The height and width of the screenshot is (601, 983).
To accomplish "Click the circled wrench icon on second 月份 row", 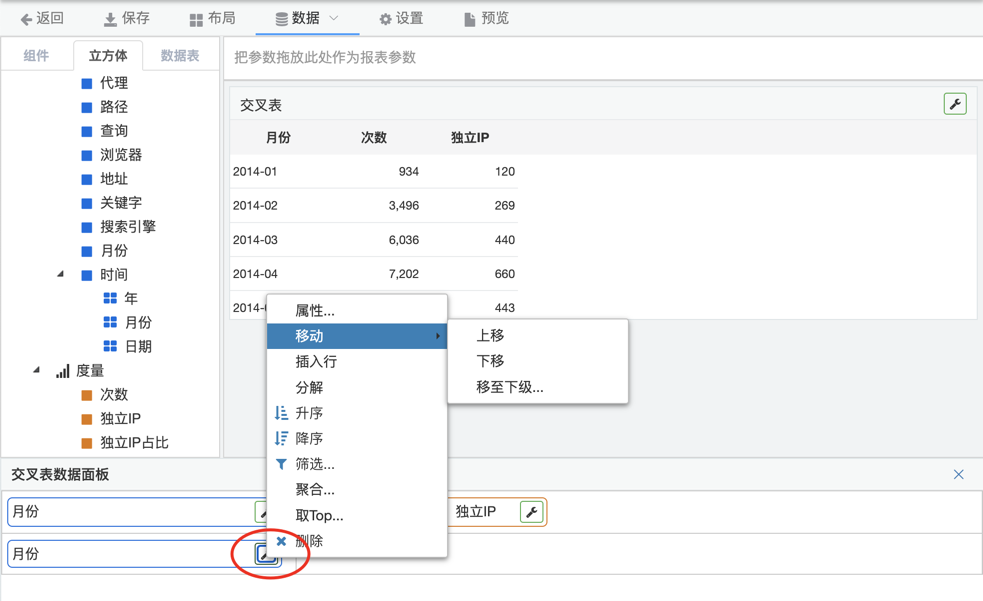I will coord(265,554).
